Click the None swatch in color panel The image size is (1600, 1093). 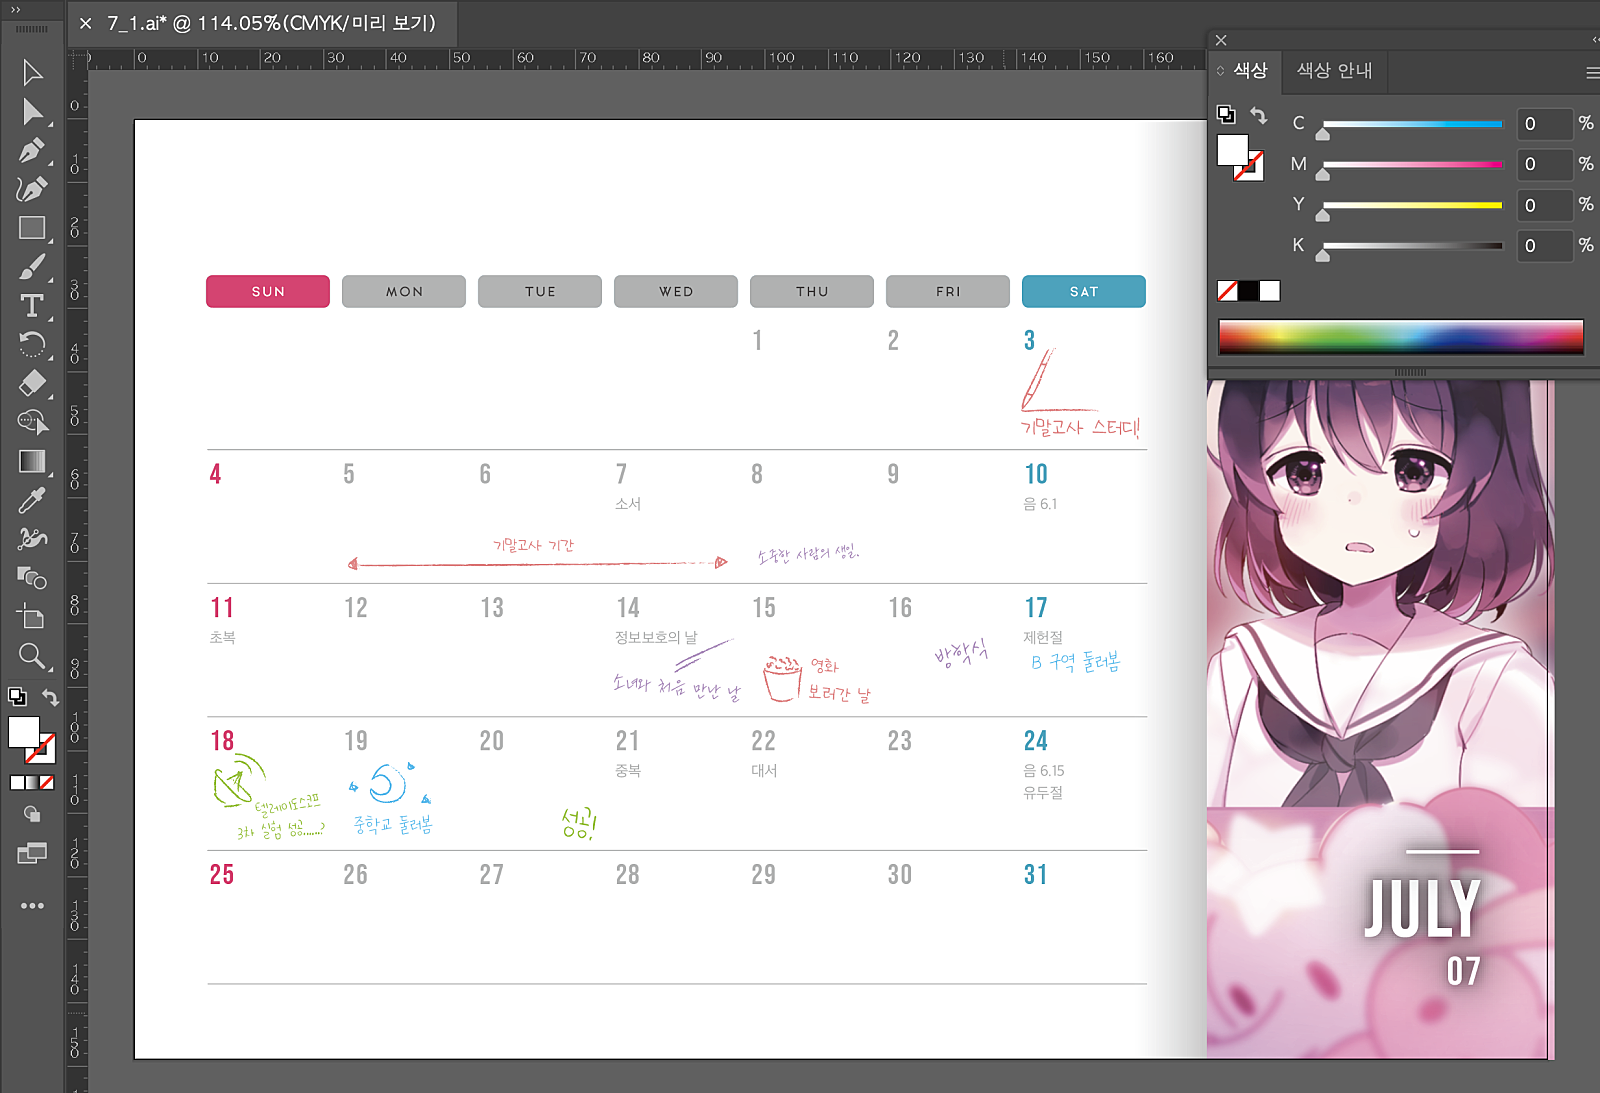click(1227, 291)
